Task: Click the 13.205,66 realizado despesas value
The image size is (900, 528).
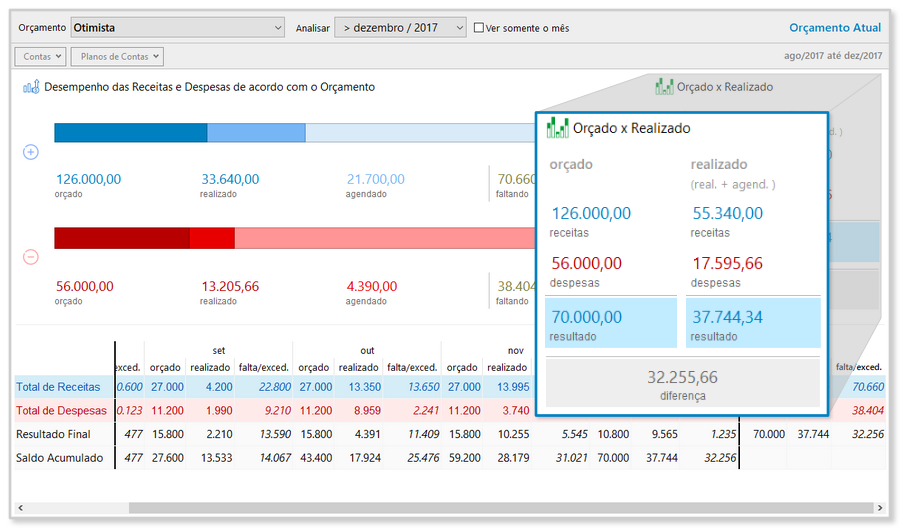Action: tap(230, 286)
